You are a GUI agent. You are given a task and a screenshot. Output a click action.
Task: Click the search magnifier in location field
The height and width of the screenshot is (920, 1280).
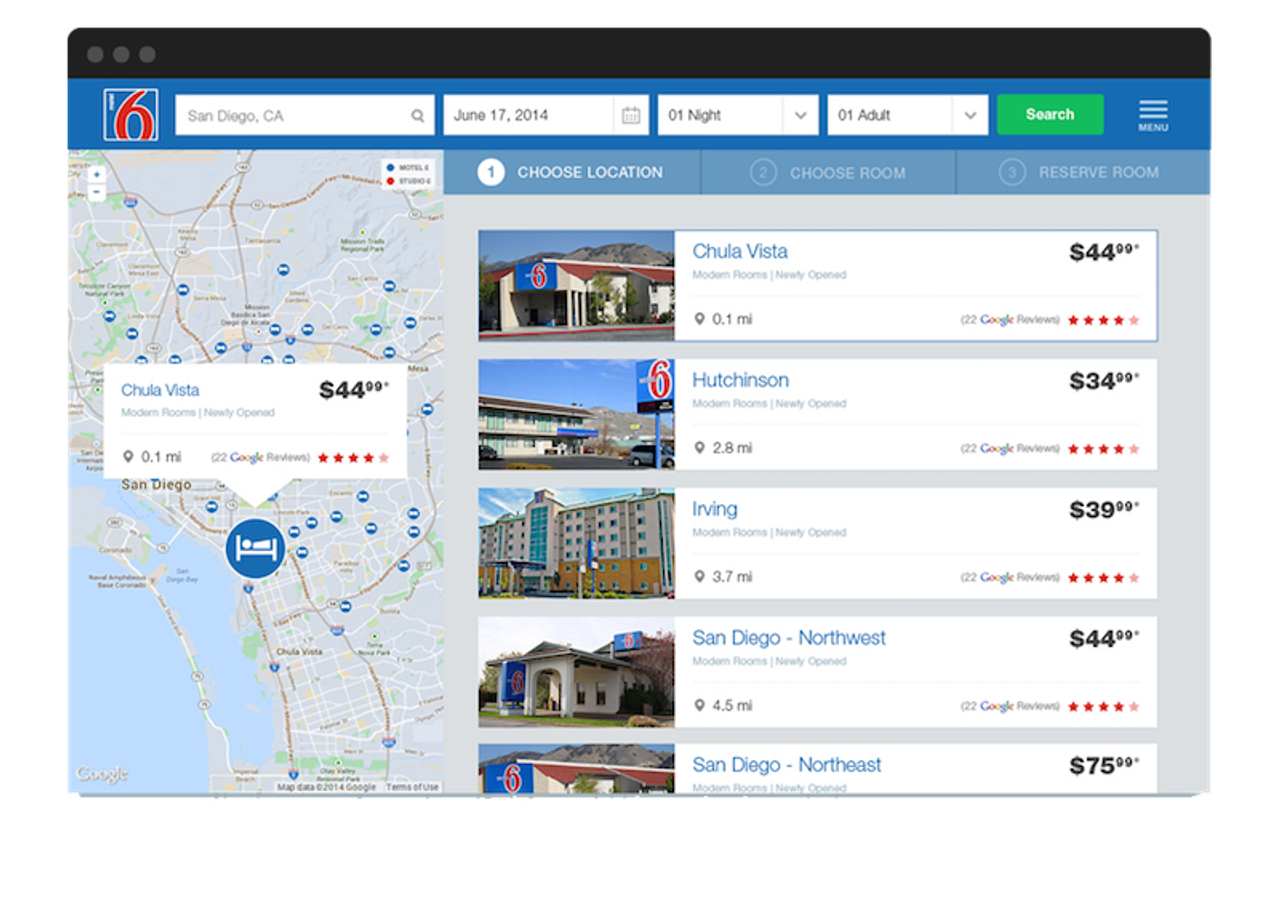(x=418, y=116)
